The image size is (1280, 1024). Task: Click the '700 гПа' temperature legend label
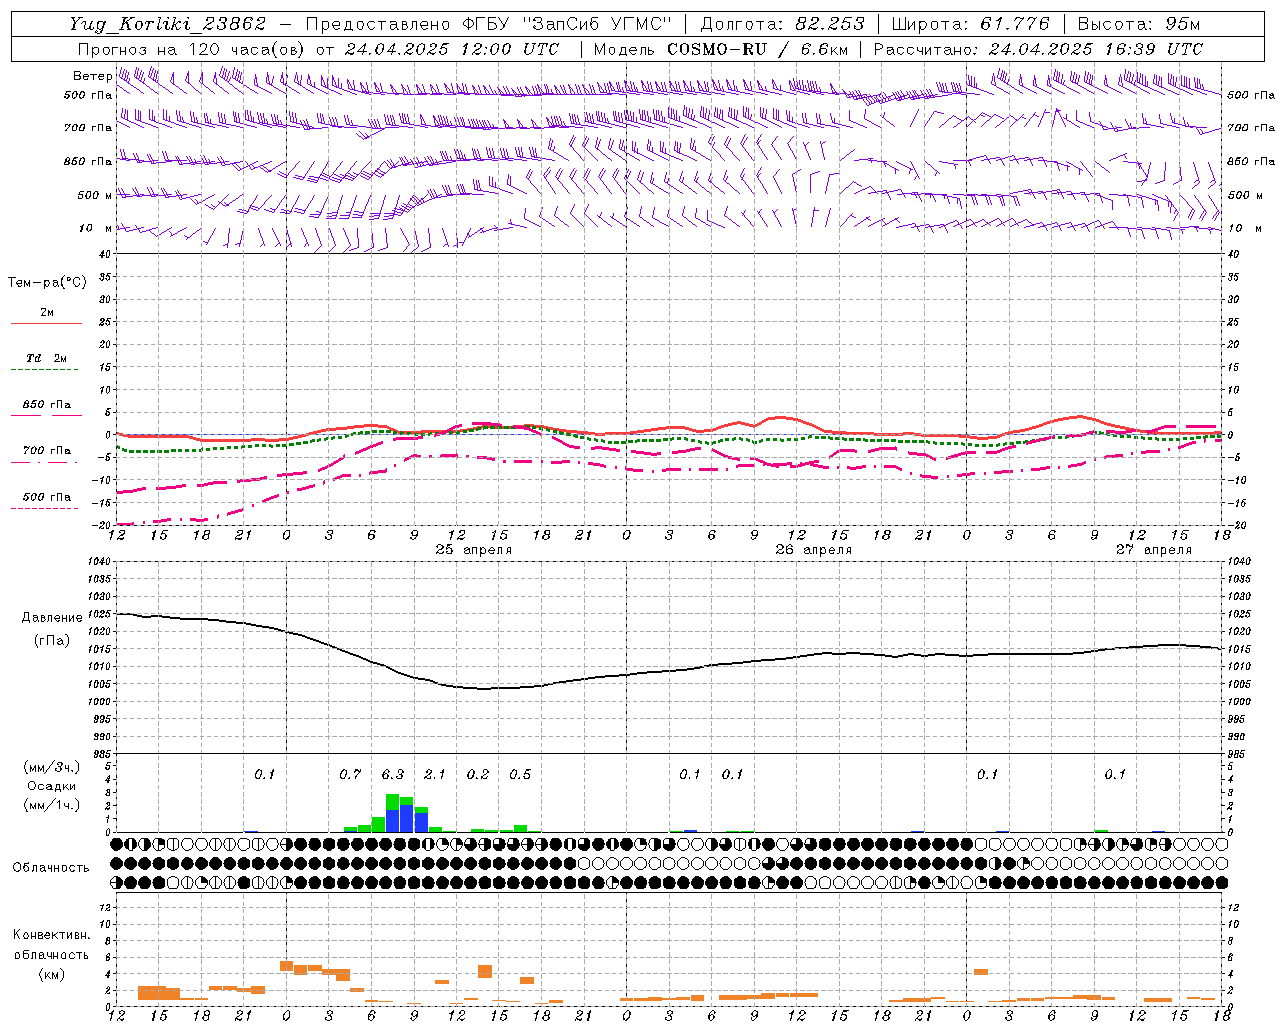pos(47,451)
